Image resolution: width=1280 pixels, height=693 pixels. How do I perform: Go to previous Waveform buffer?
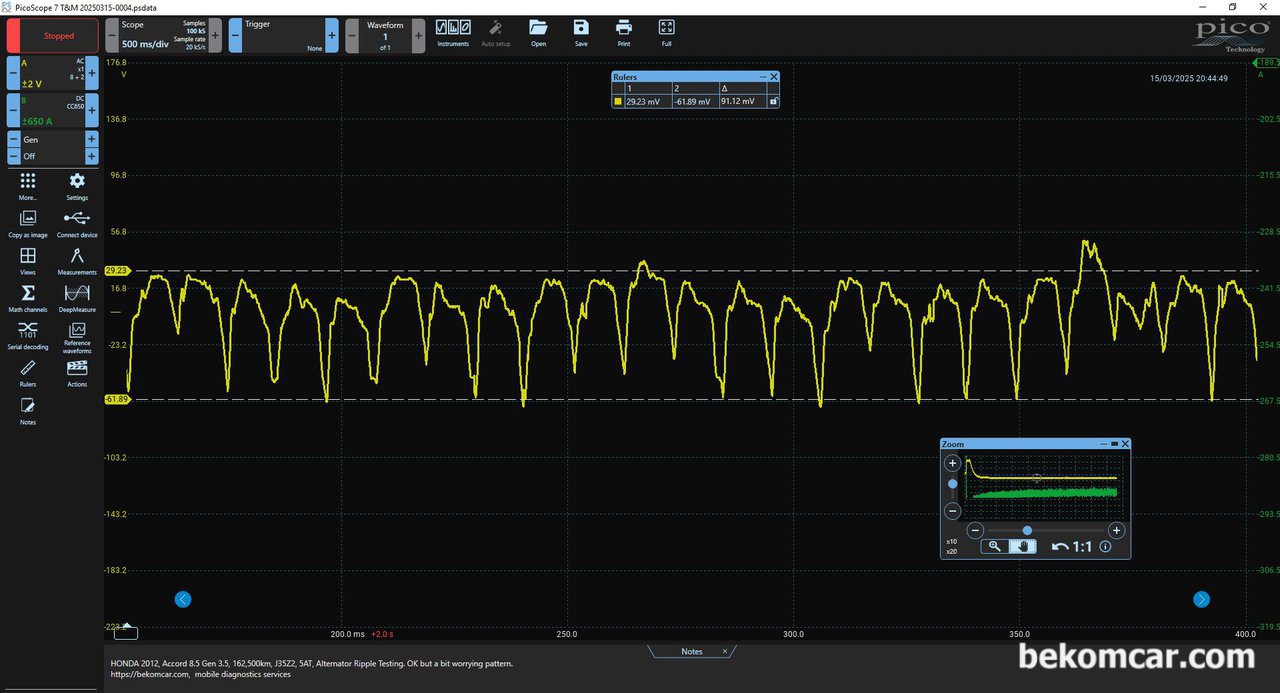coord(352,35)
